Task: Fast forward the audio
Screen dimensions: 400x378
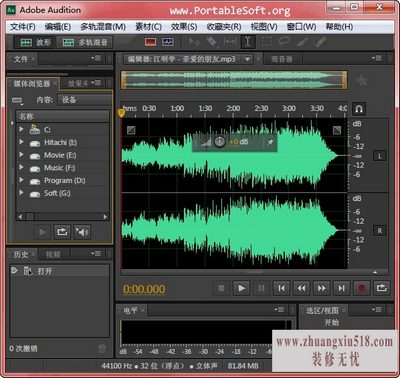Action: [x=322, y=288]
